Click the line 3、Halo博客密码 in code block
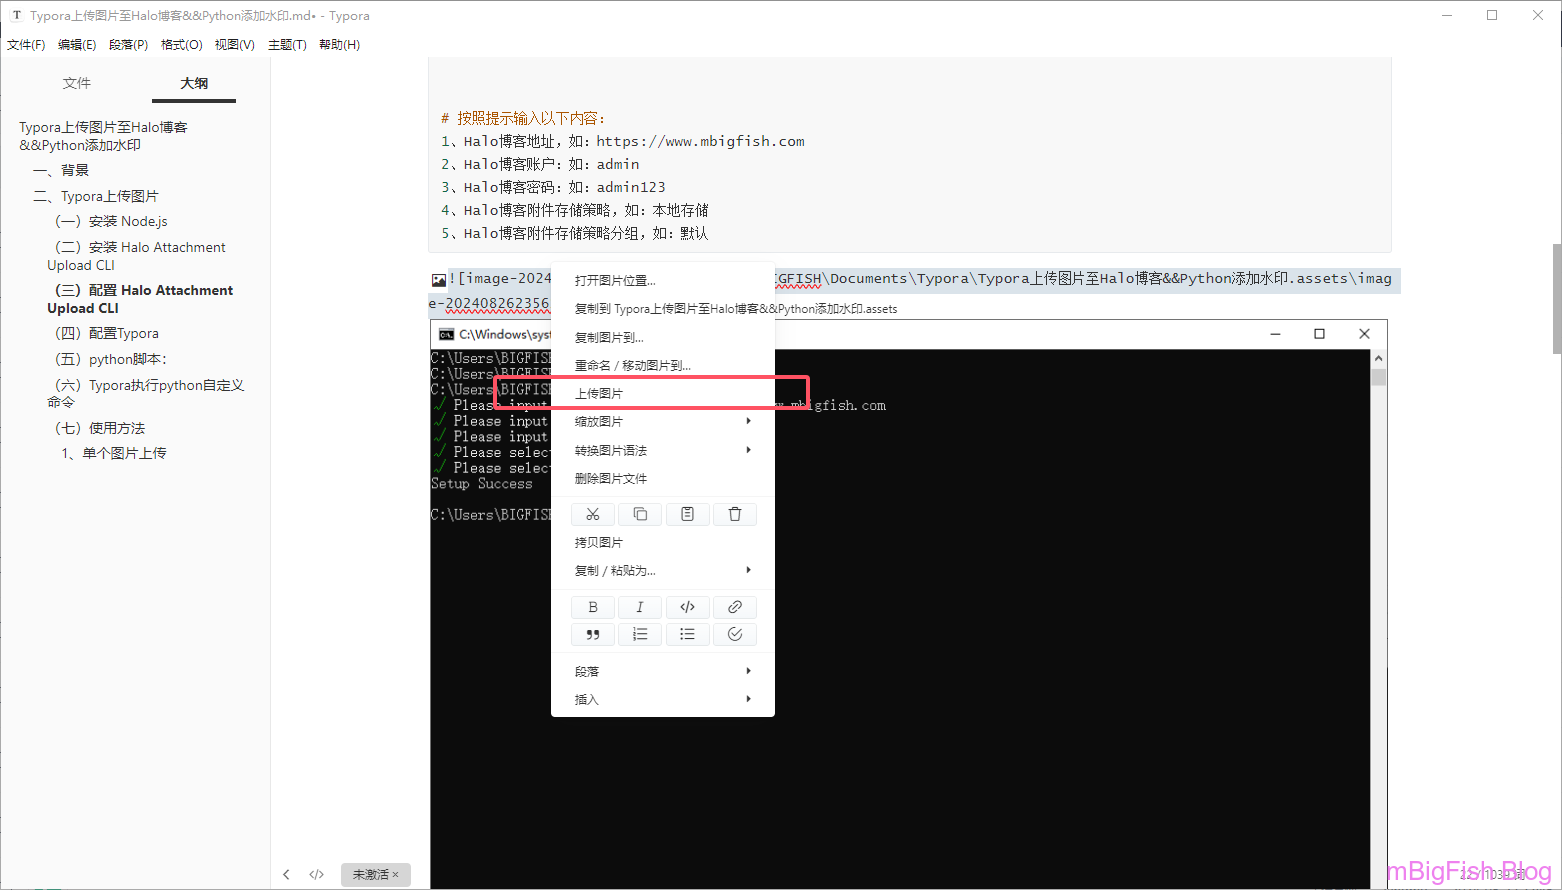1562x890 pixels. point(553,187)
